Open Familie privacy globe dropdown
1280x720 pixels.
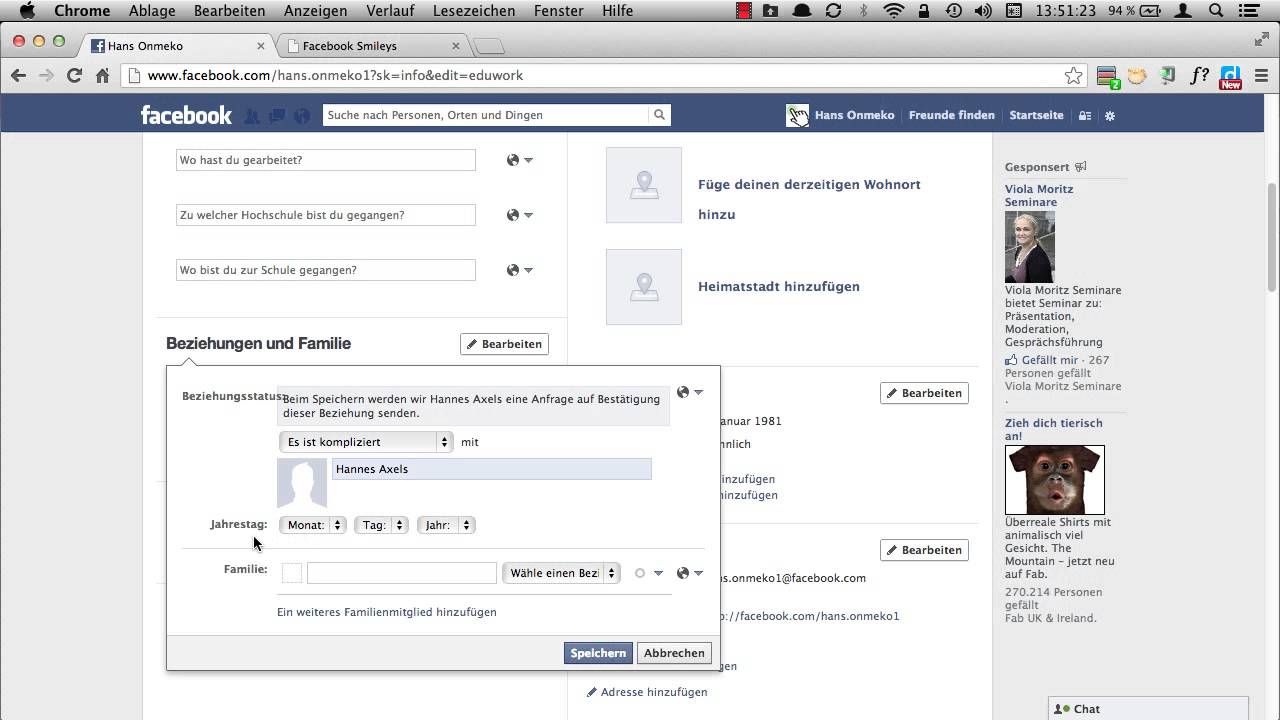click(690, 573)
